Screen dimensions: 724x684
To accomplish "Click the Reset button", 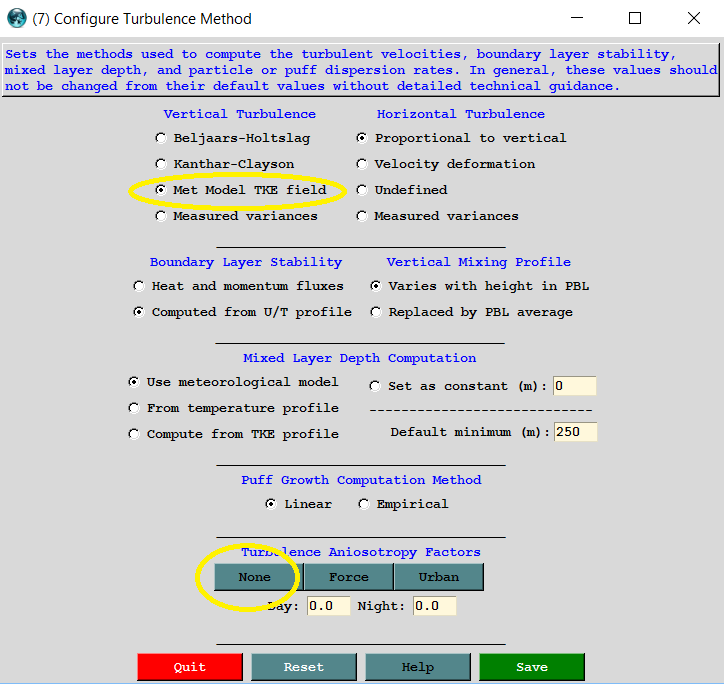I will (304, 667).
